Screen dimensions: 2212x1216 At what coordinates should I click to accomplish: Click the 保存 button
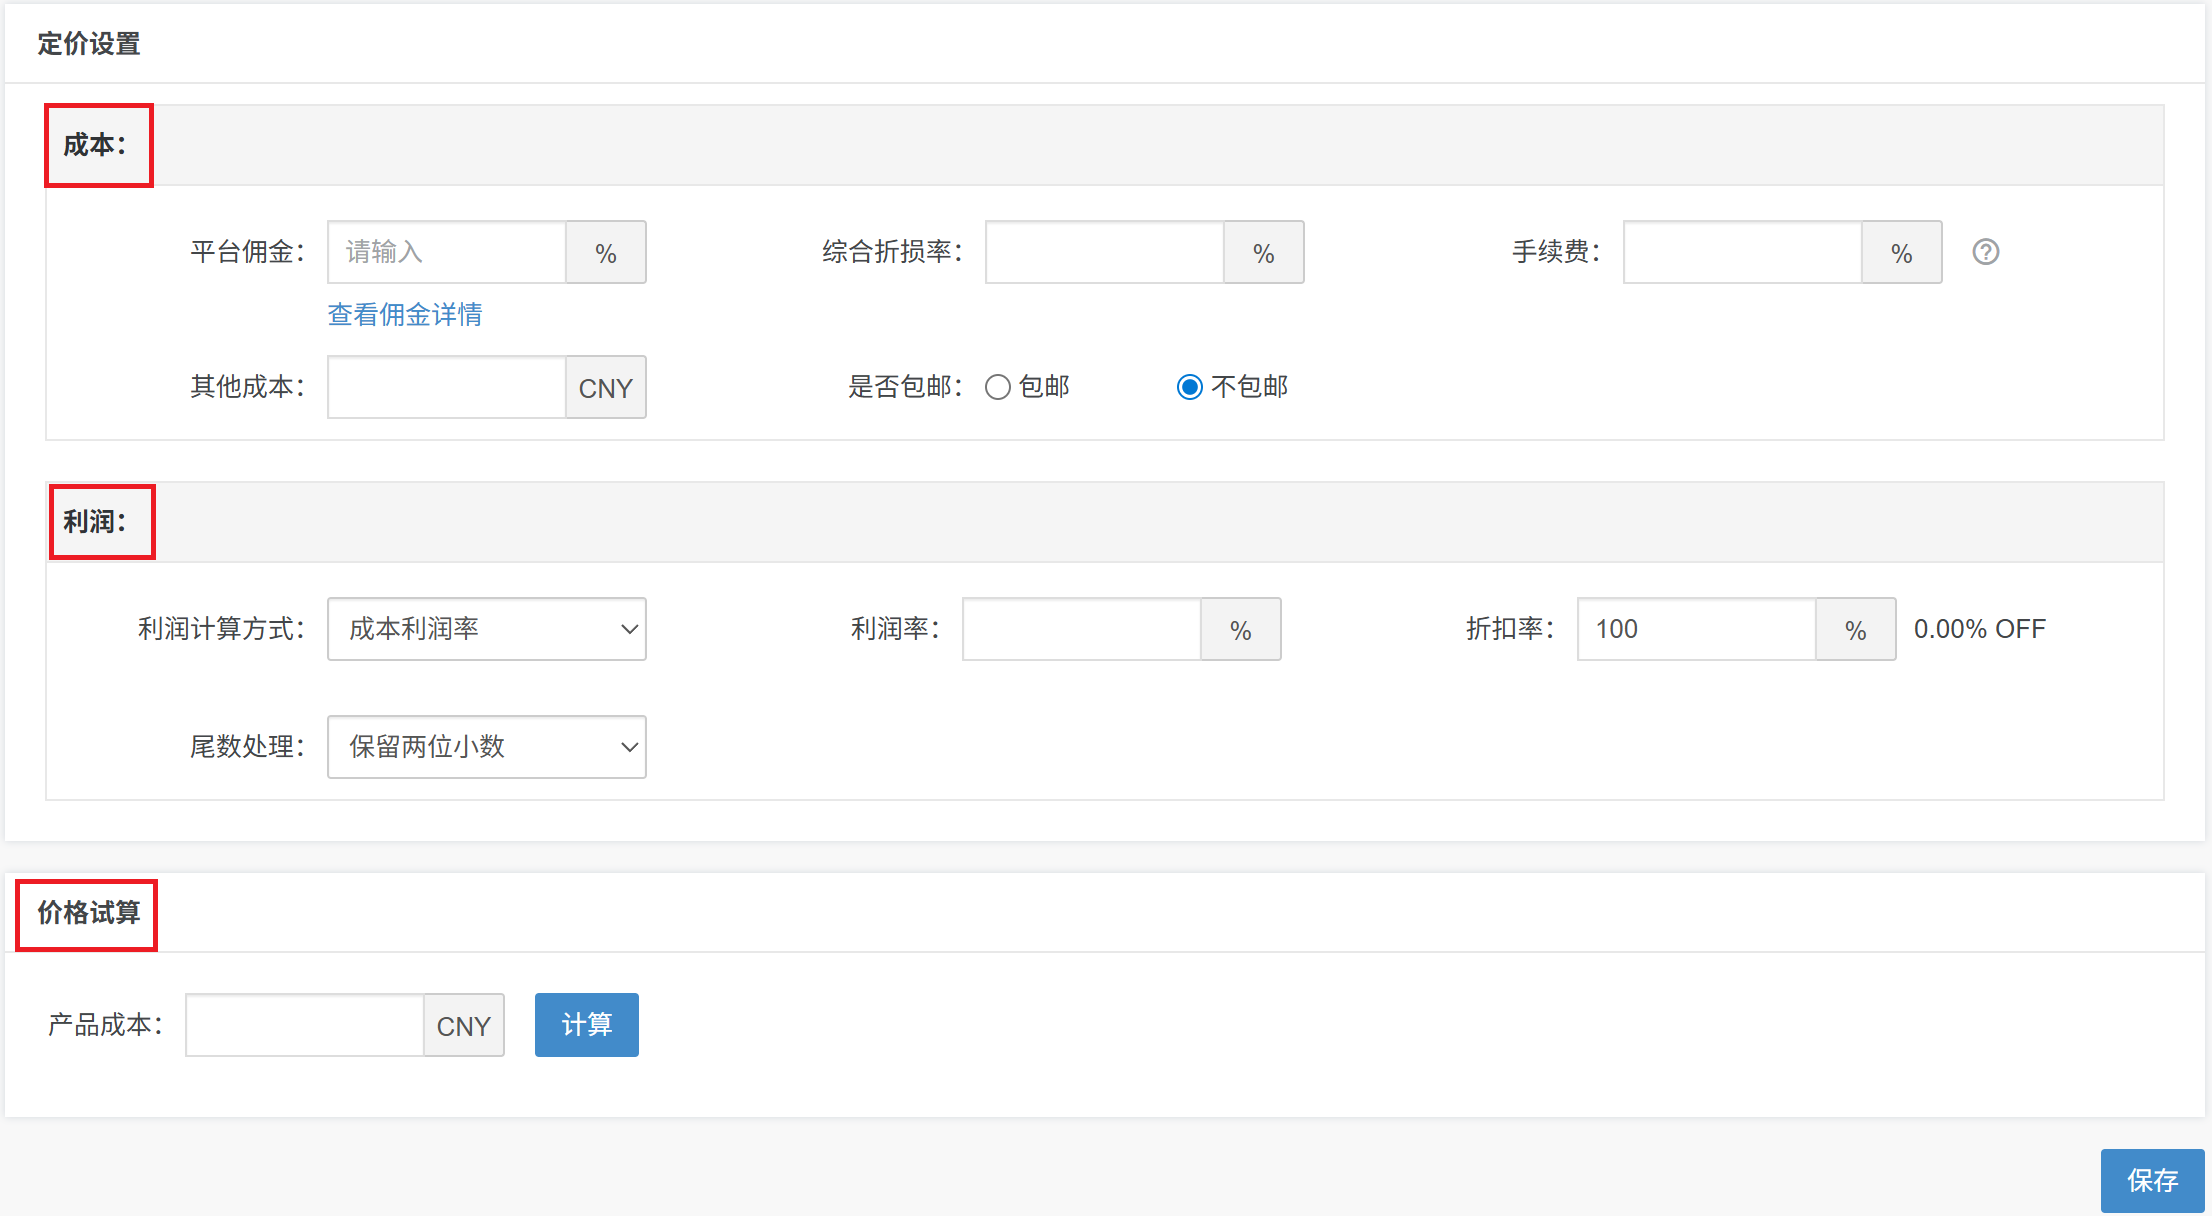point(2152,1180)
